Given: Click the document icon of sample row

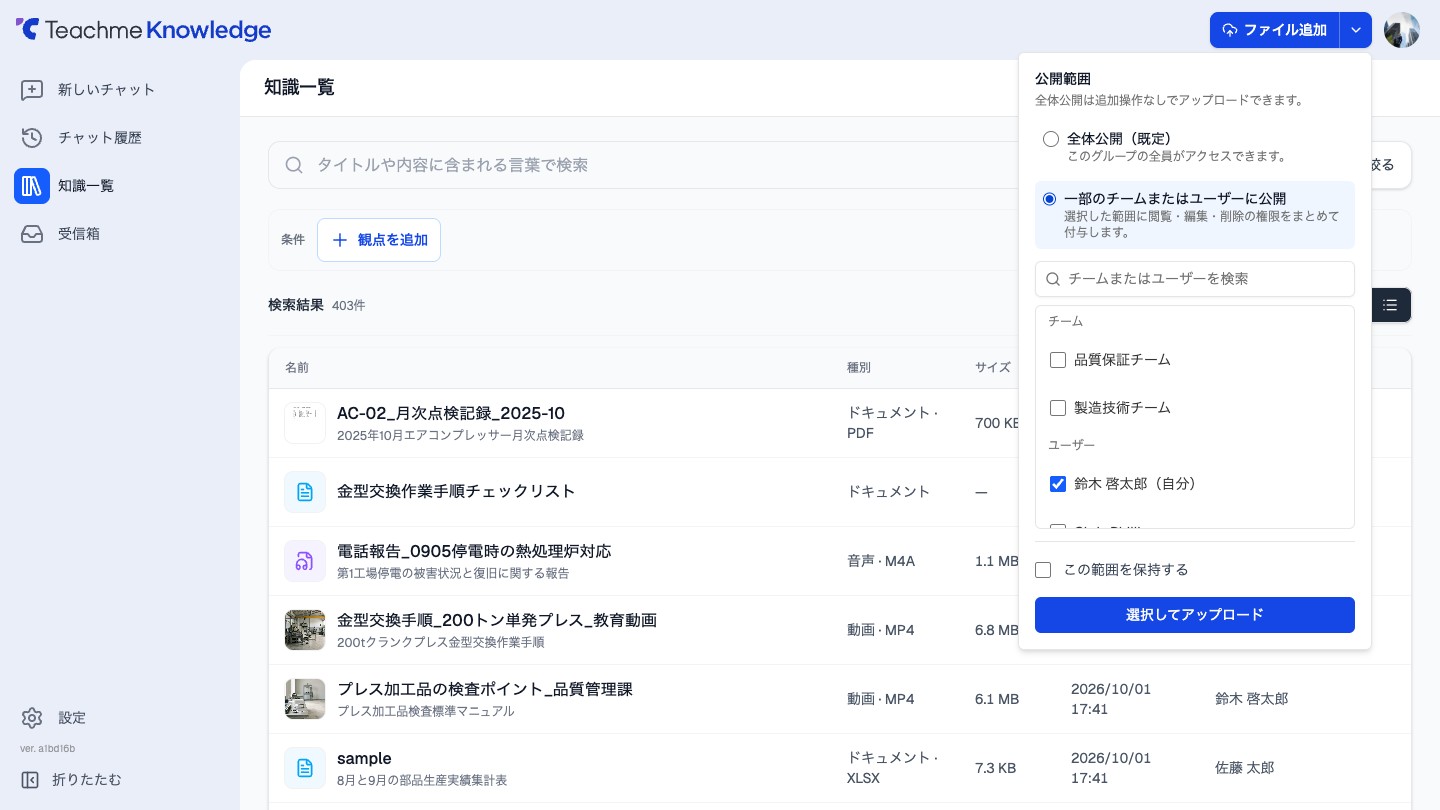Looking at the screenshot, I should pos(305,768).
